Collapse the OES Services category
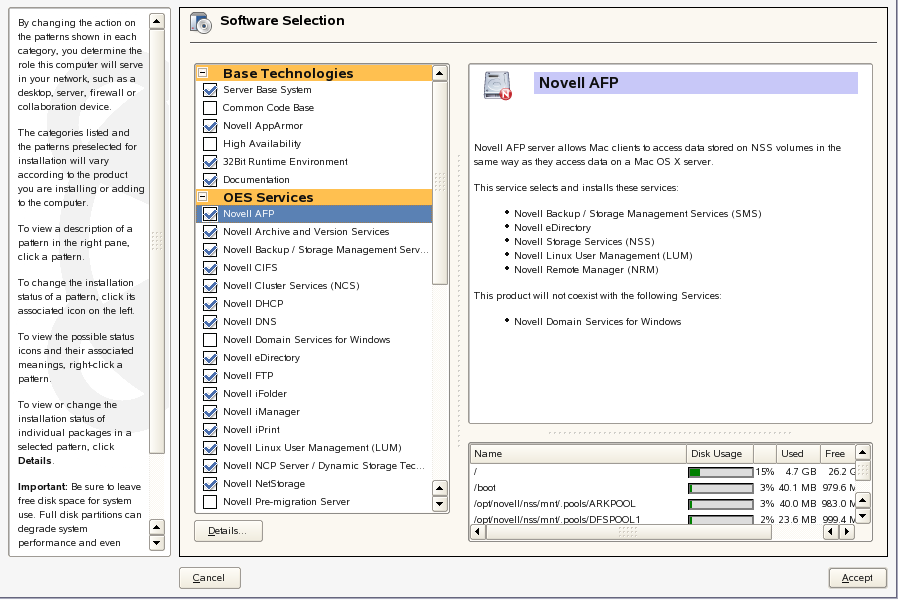 pyautogui.click(x=203, y=197)
